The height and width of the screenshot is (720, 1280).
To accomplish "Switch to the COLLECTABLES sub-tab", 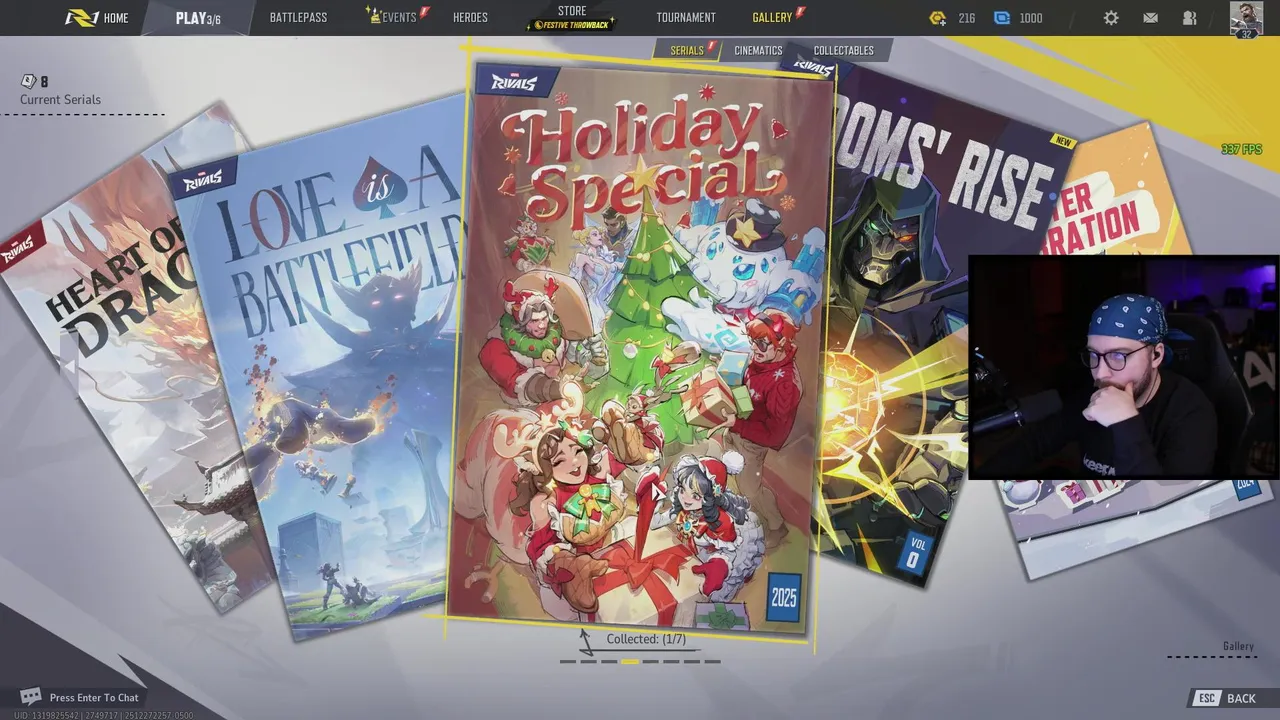I will [843, 50].
